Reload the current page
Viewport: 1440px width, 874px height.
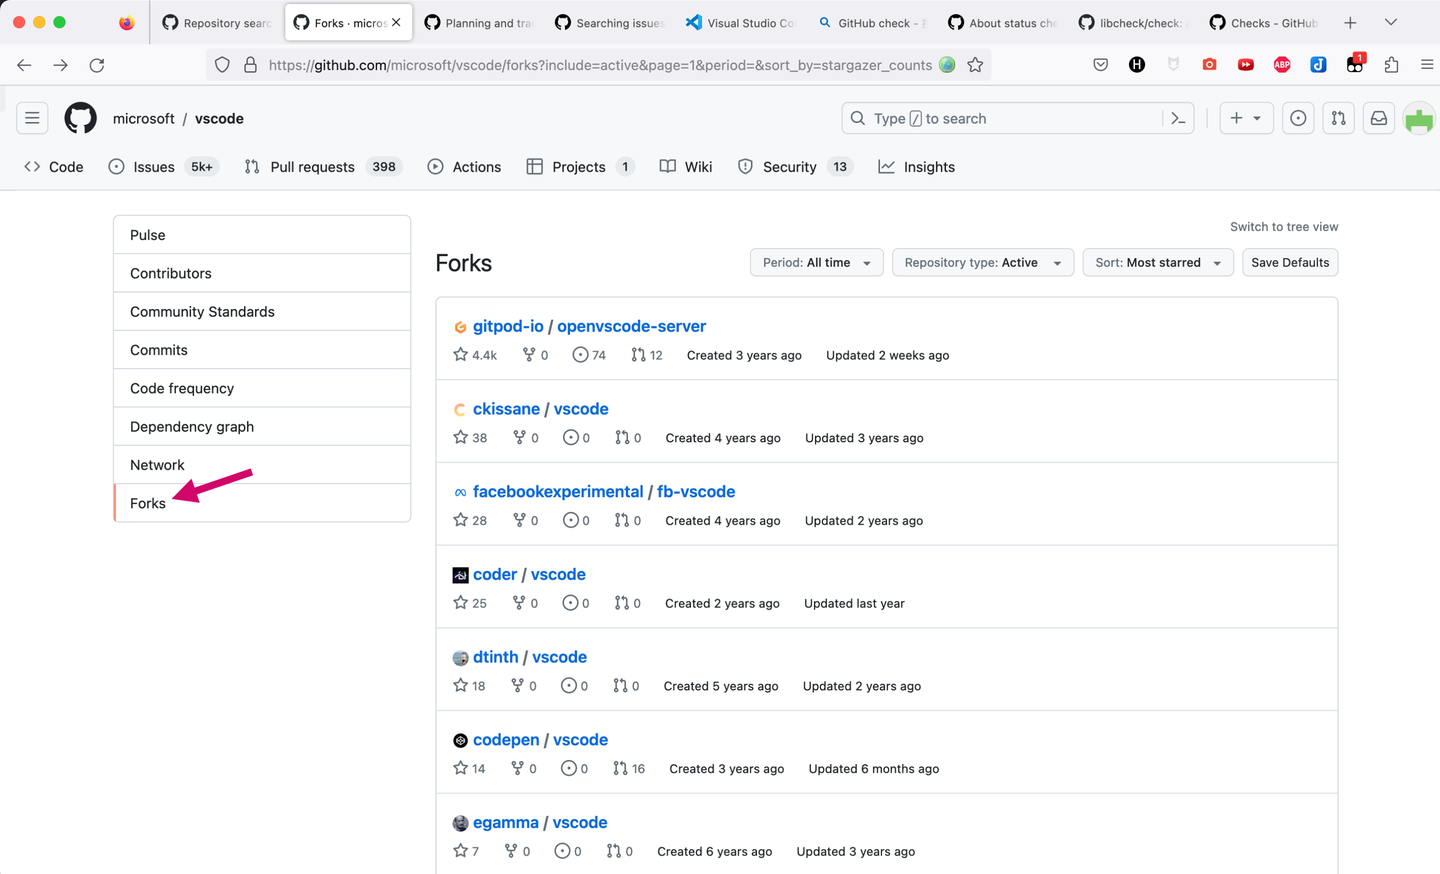[97, 65]
